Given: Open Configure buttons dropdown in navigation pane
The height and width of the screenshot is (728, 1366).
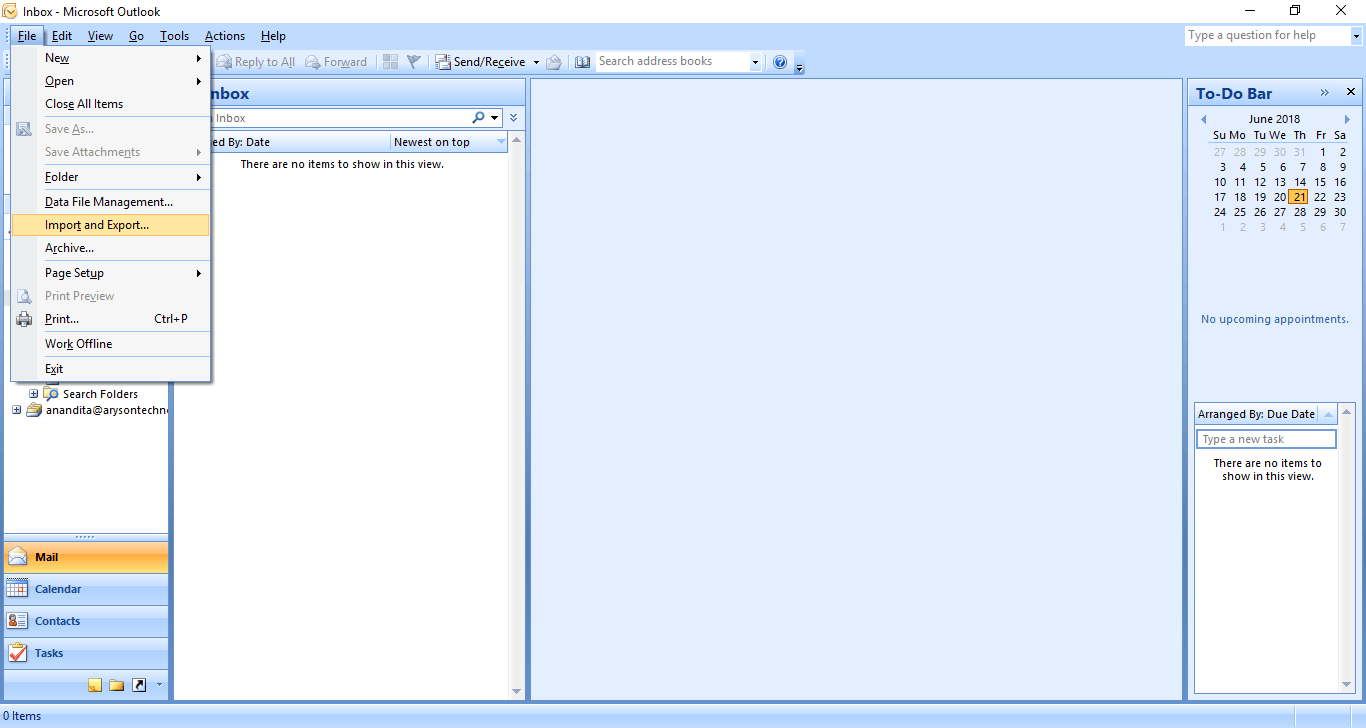Looking at the screenshot, I should tap(158, 685).
